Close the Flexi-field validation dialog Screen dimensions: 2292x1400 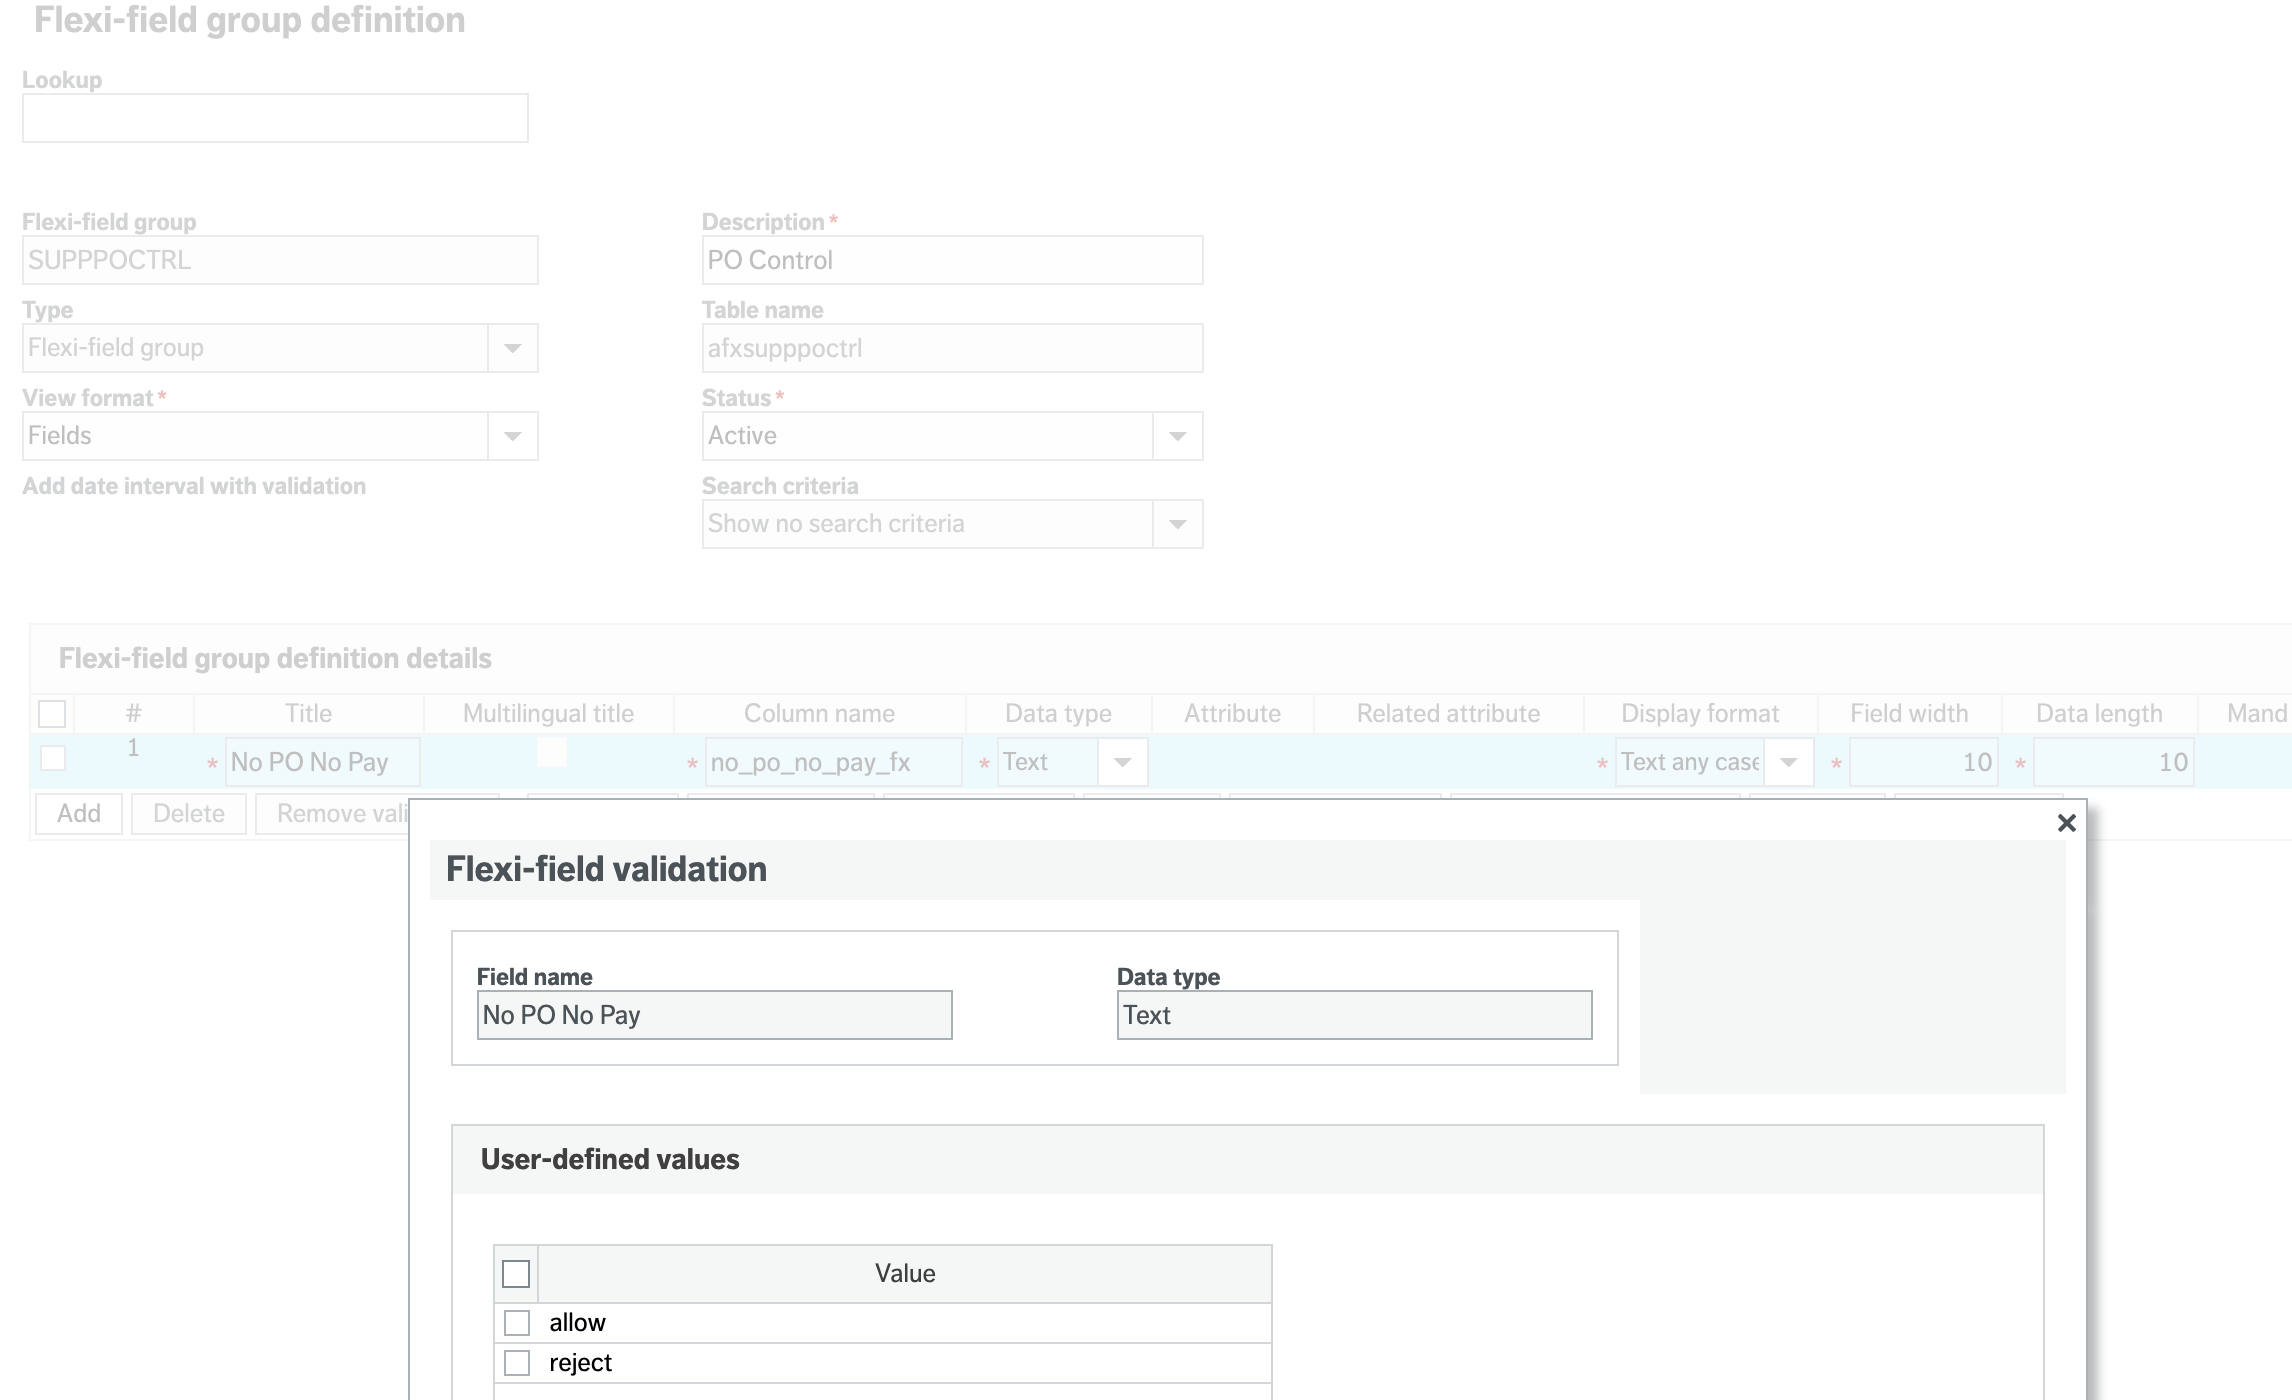pyautogui.click(x=2066, y=823)
